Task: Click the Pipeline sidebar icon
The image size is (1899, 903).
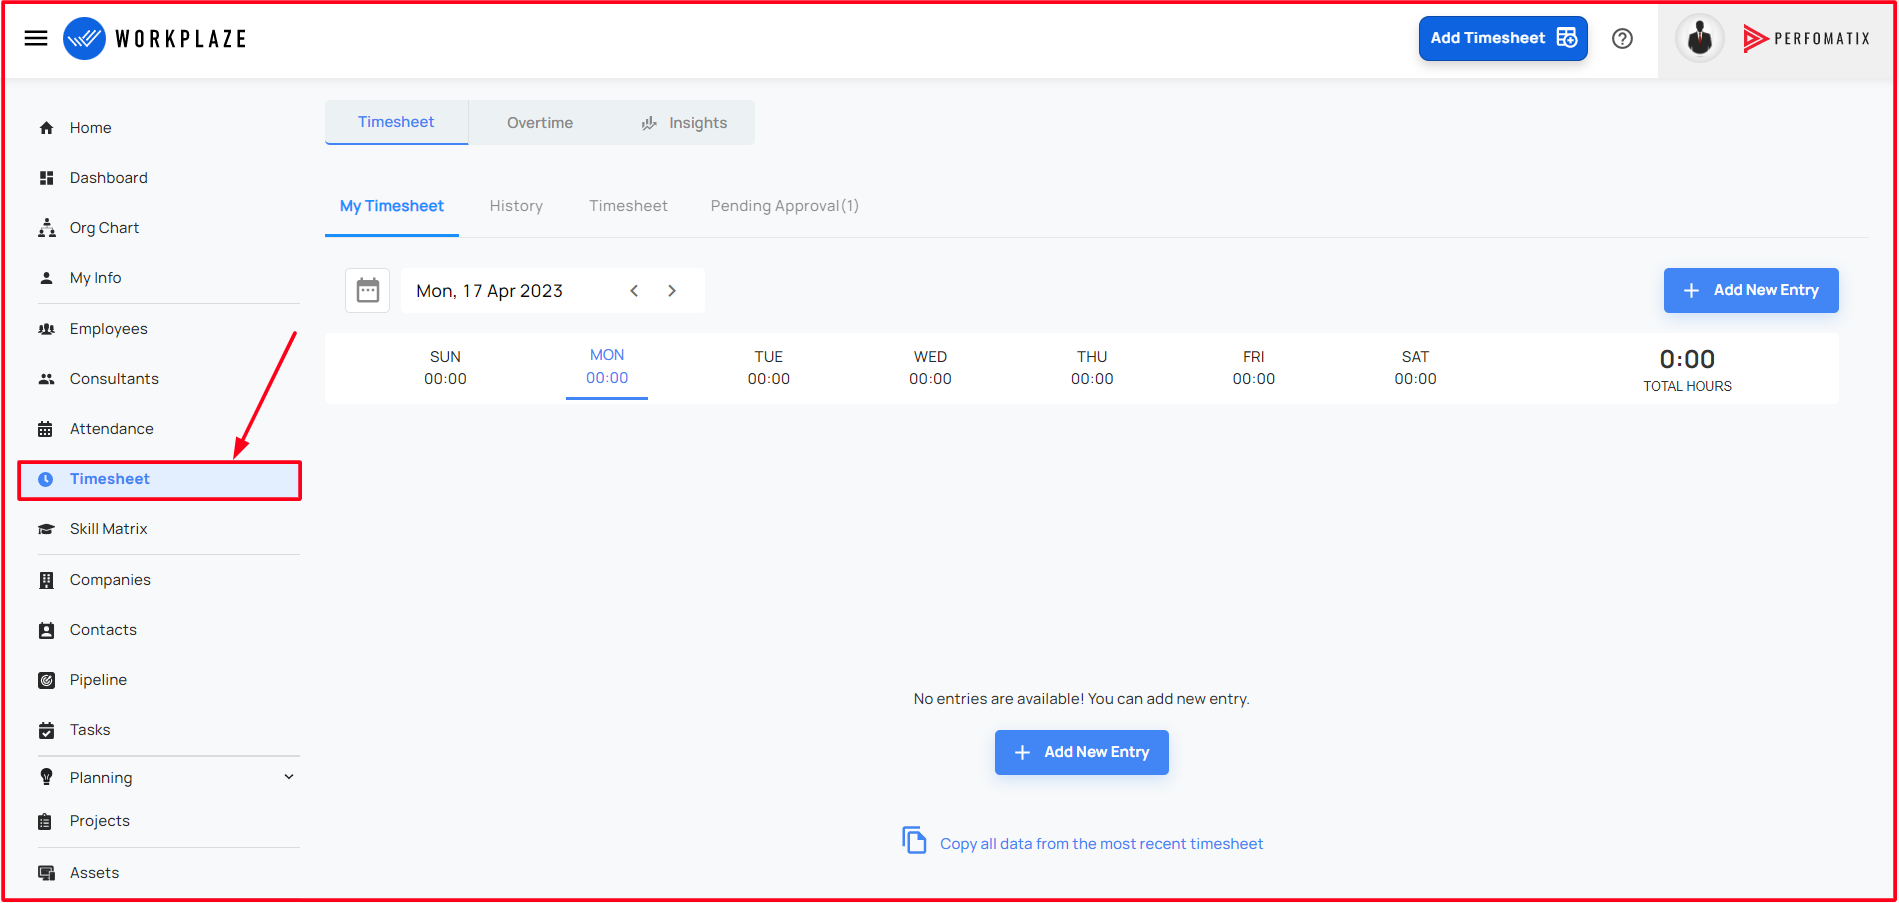Action: click(x=46, y=680)
